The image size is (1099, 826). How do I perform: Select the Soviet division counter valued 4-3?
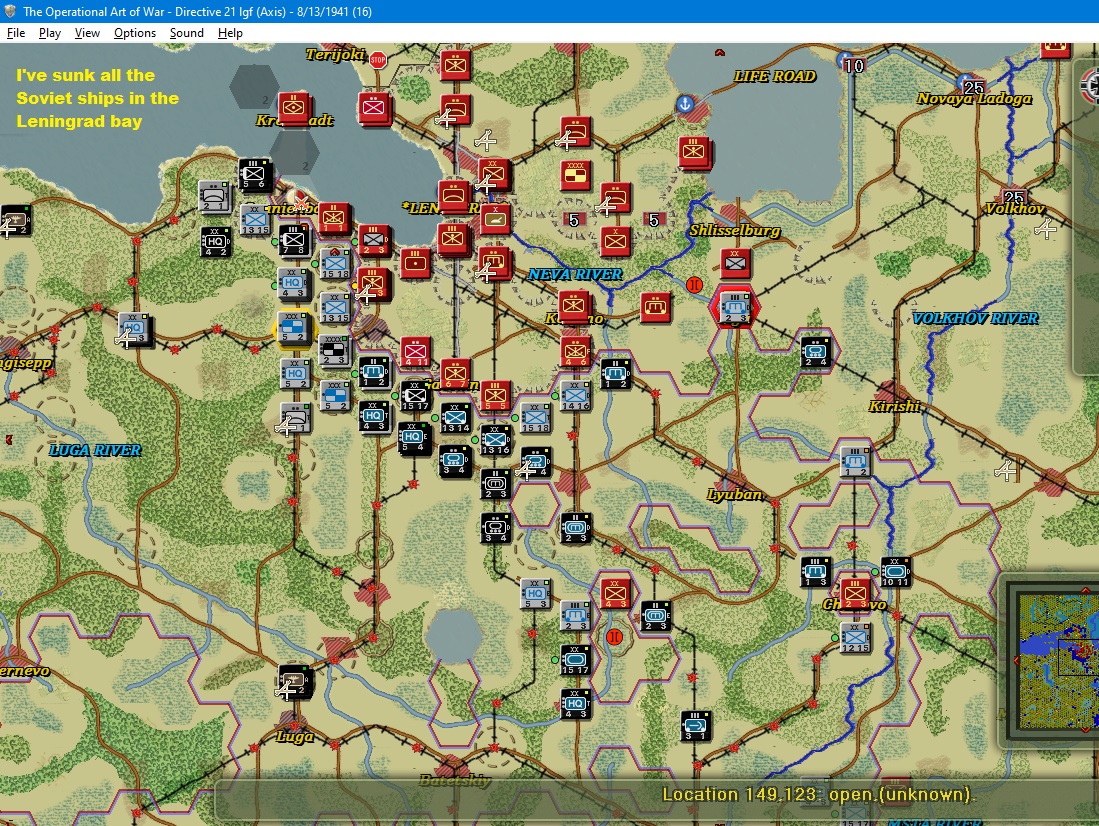click(x=615, y=593)
